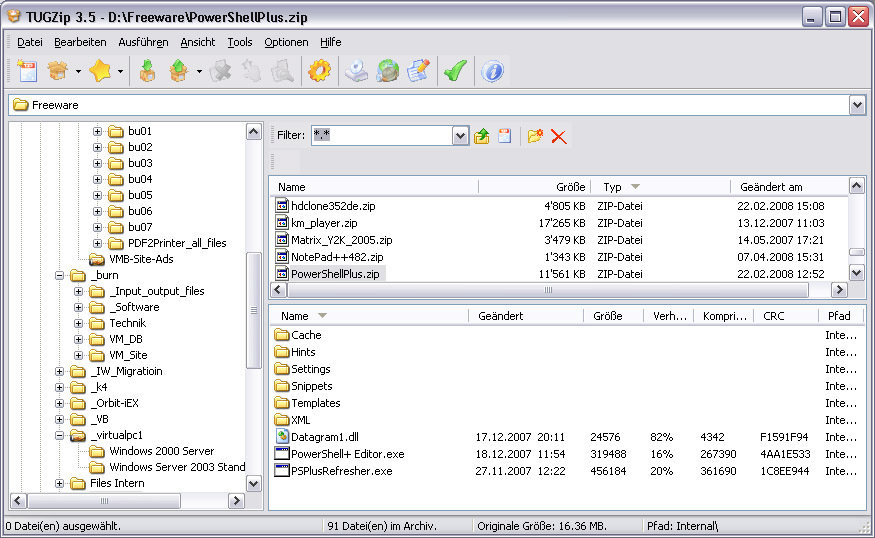875x538 pixels.
Task: Select the Technik folder in tree
Action: click(x=128, y=323)
